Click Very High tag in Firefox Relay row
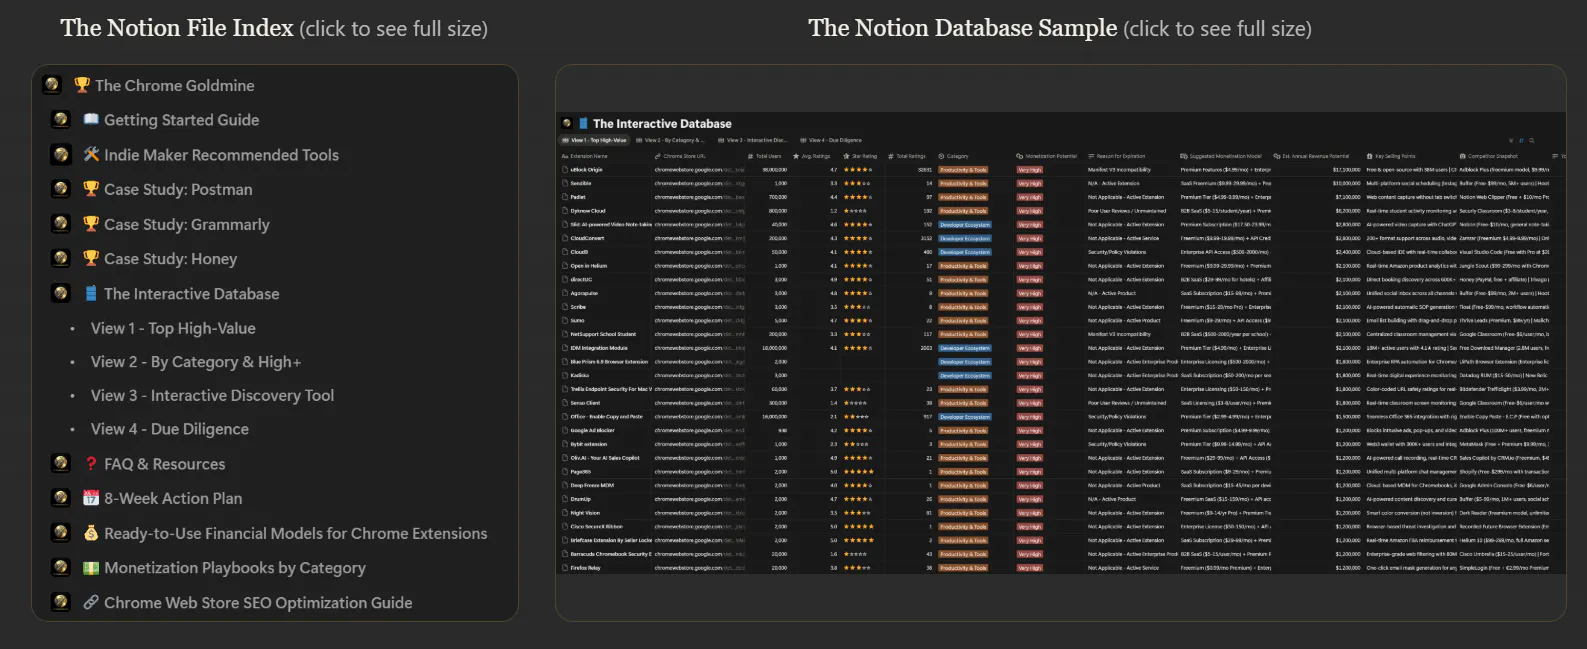Image resolution: width=1587 pixels, height=649 pixels. 1030,568
